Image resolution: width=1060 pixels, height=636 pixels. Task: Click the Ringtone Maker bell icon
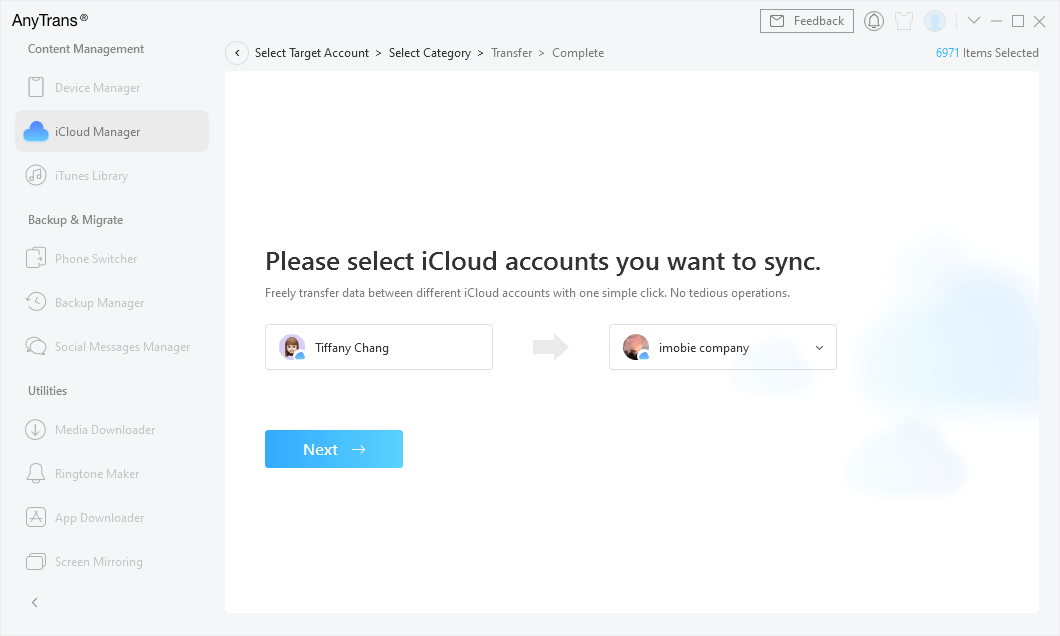36,474
